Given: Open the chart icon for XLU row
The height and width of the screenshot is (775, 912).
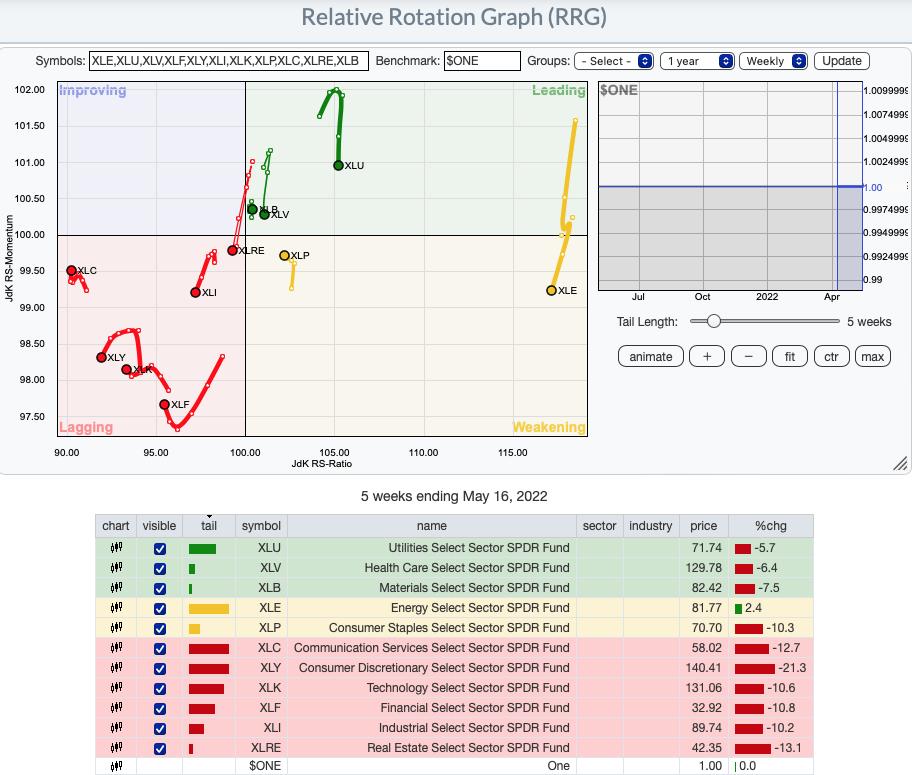Looking at the screenshot, I should pyautogui.click(x=116, y=548).
